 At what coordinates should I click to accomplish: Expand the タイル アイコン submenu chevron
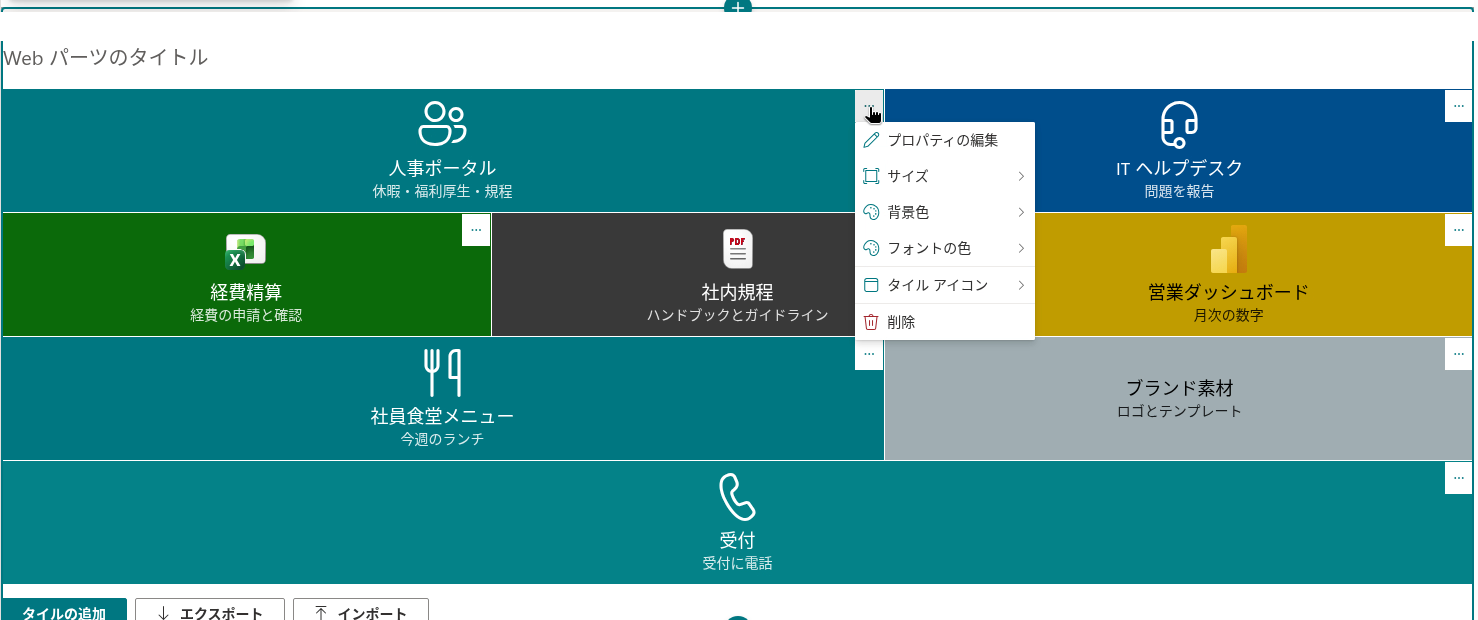point(1021,286)
